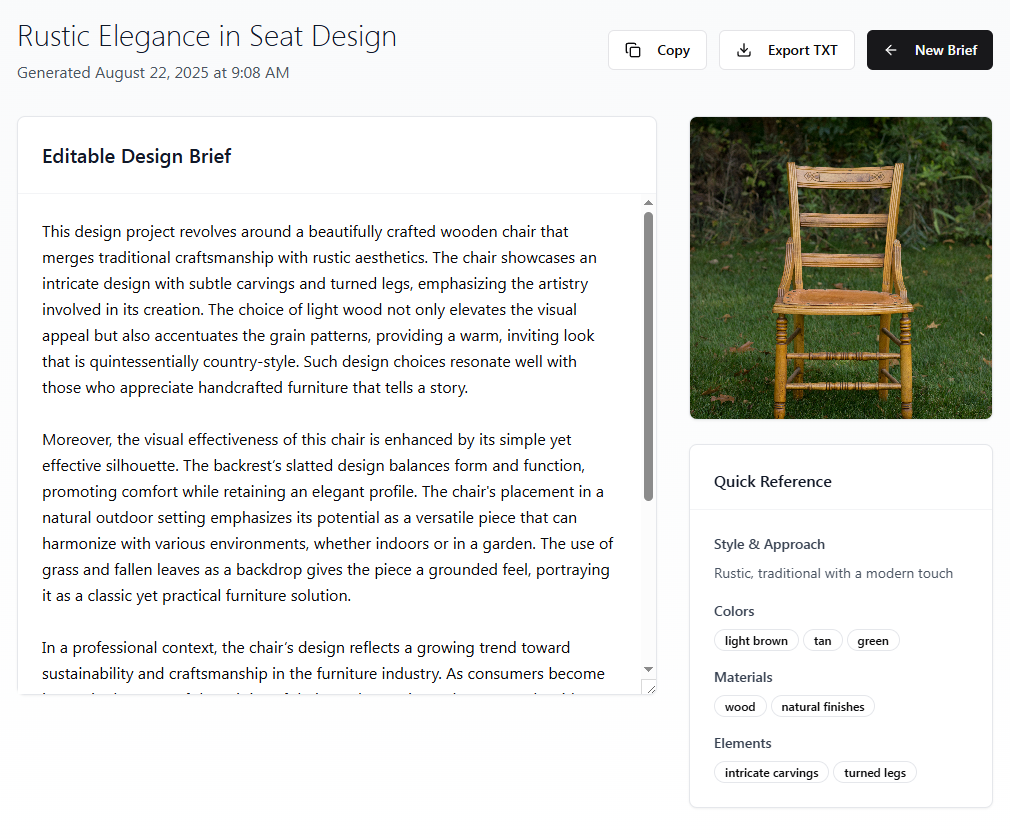Screen dimensions: 1010x838
Task: Start a New Brief
Action: pyautogui.click(x=930, y=50)
